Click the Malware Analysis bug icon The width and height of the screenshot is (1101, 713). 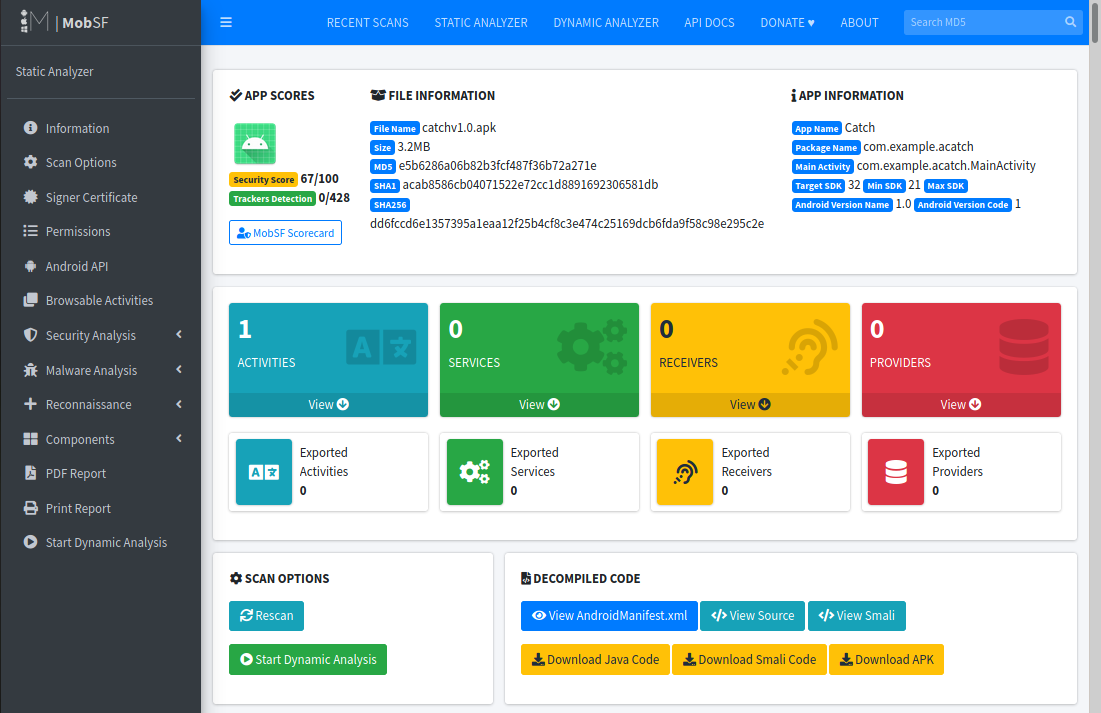pos(30,370)
